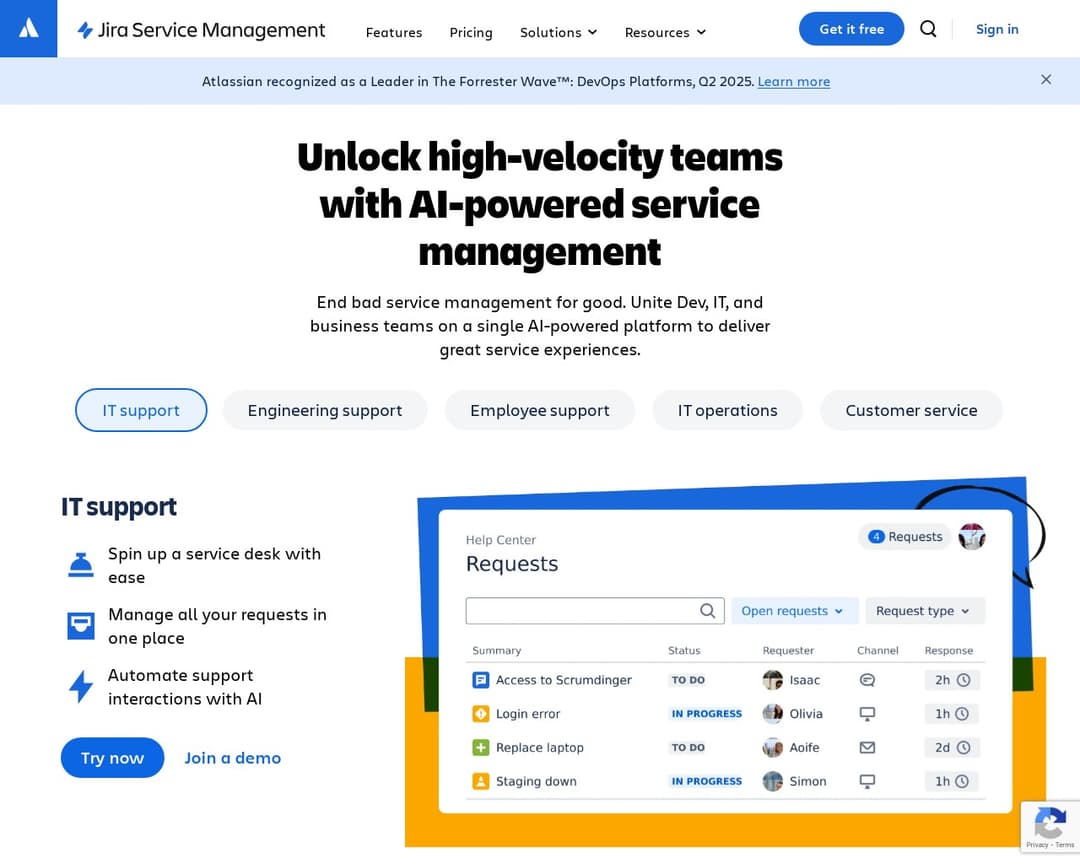Screen dimensions: 1080x864
Task: Follow the Learn more link in banner
Action: point(793,81)
